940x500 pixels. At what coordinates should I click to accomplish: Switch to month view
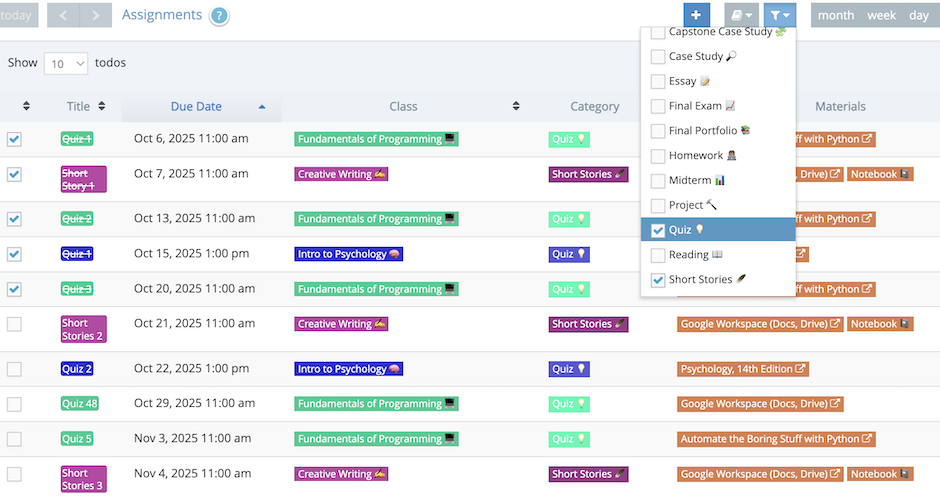836,15
